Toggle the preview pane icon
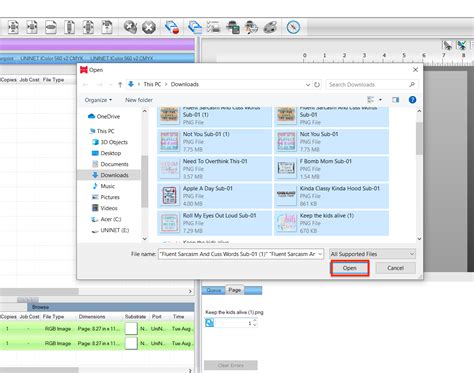 (396, 100)
